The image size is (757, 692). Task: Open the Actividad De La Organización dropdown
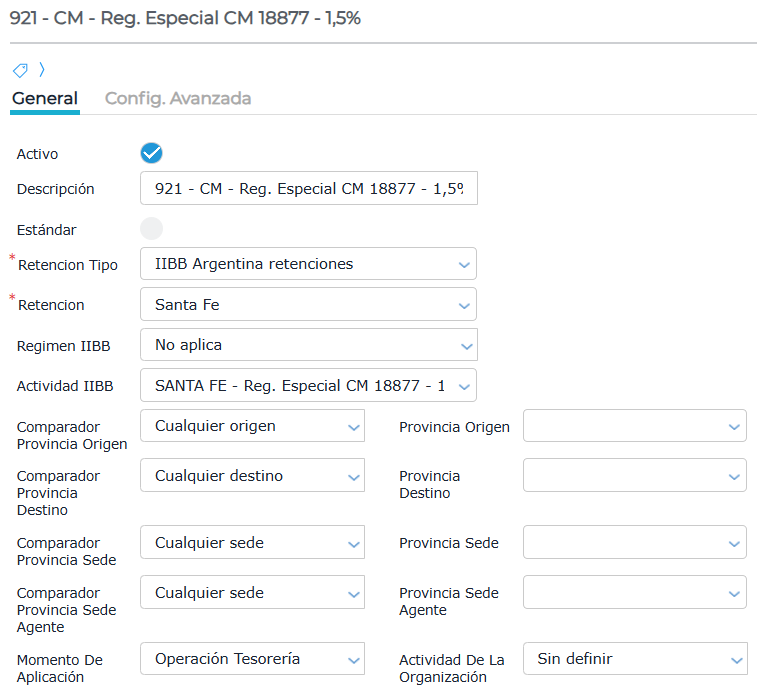point(634,659)
